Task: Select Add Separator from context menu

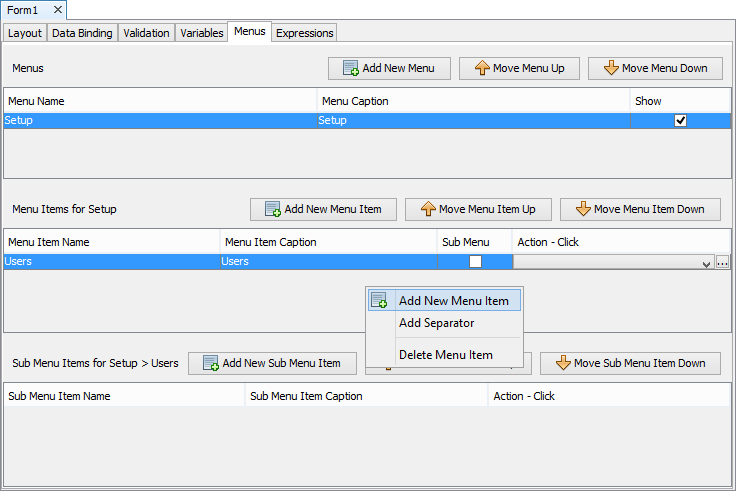Action: point(436,323)
